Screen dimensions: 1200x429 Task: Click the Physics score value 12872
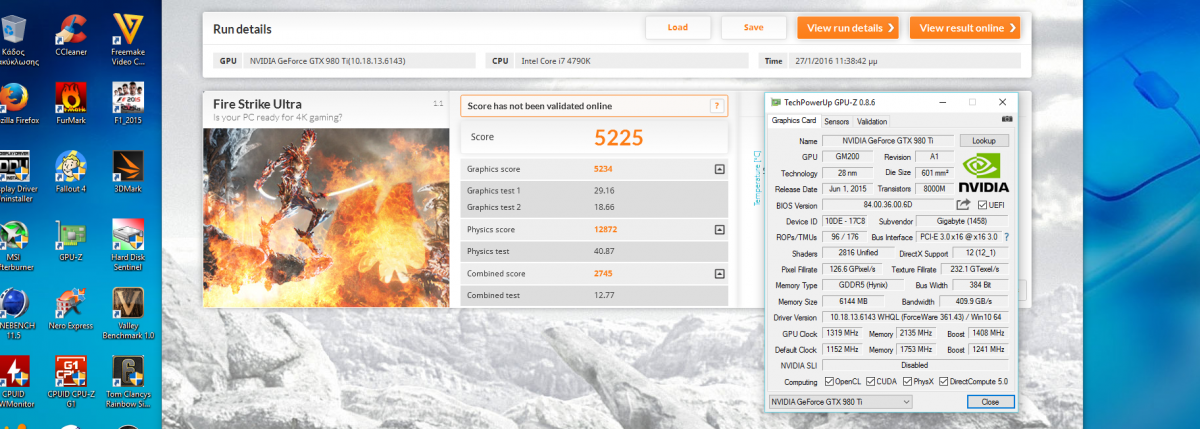coord(604,230)
